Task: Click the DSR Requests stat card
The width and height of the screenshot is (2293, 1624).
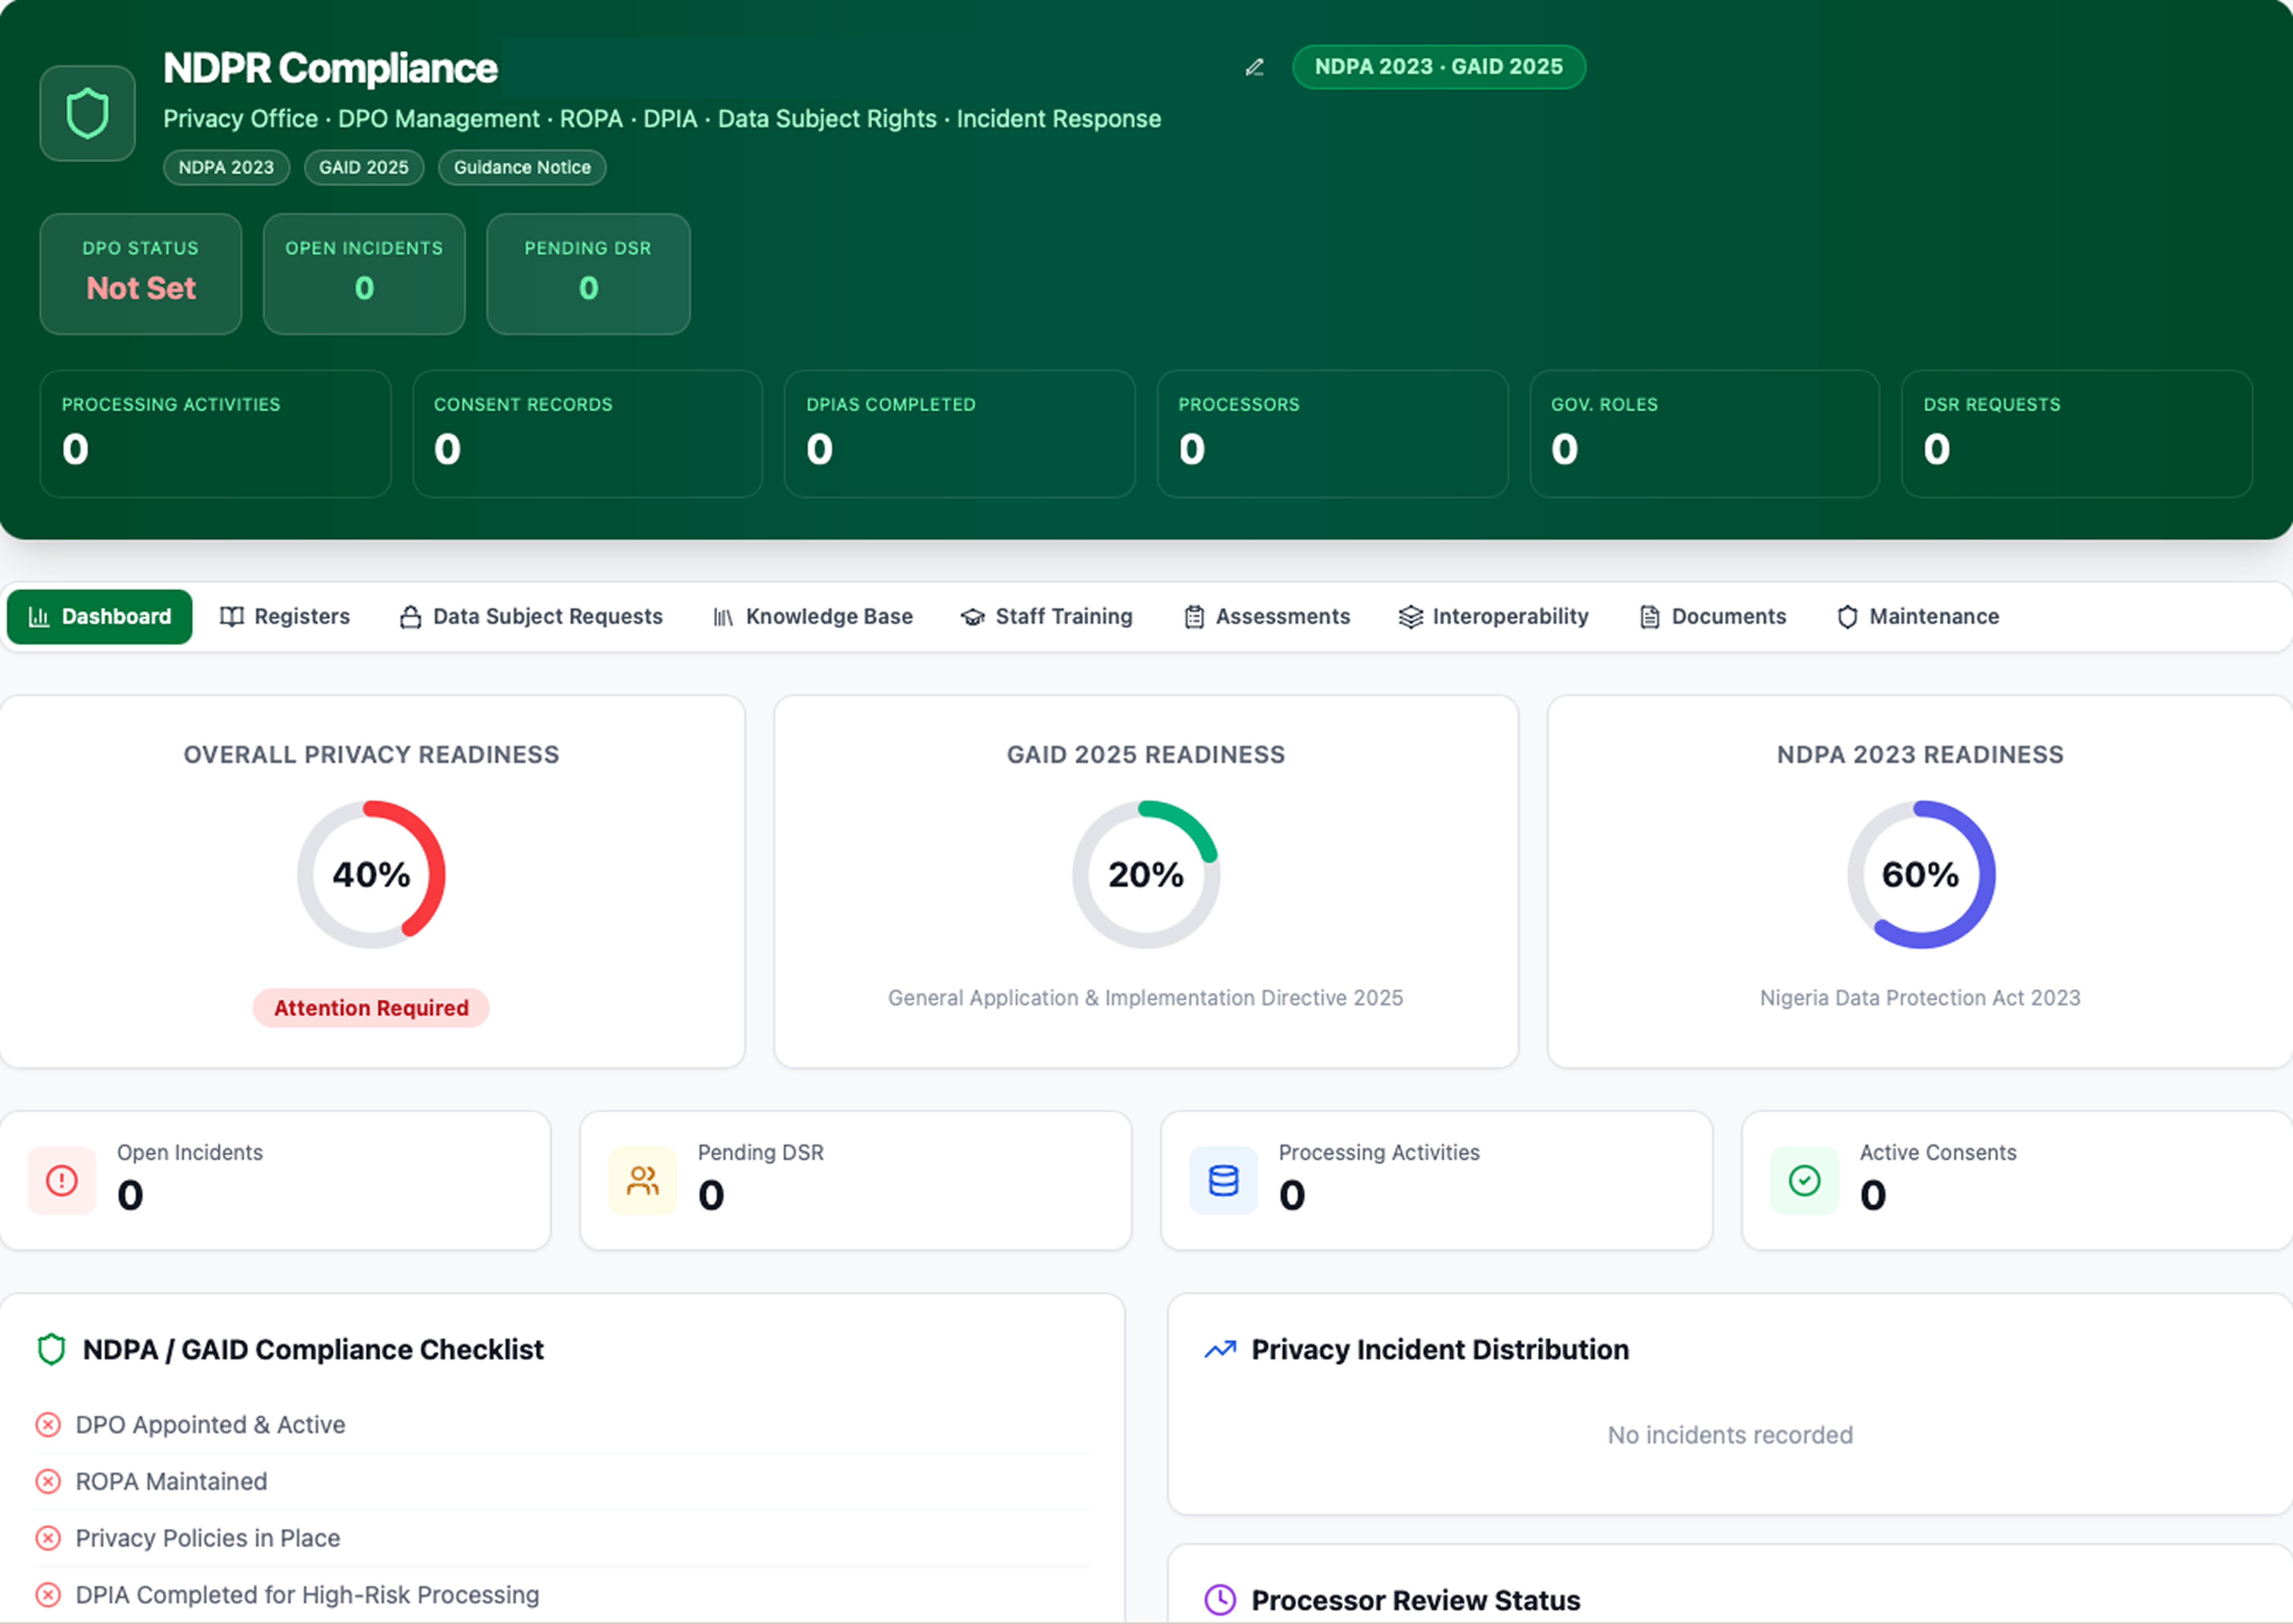Action: click(2077, 433)
